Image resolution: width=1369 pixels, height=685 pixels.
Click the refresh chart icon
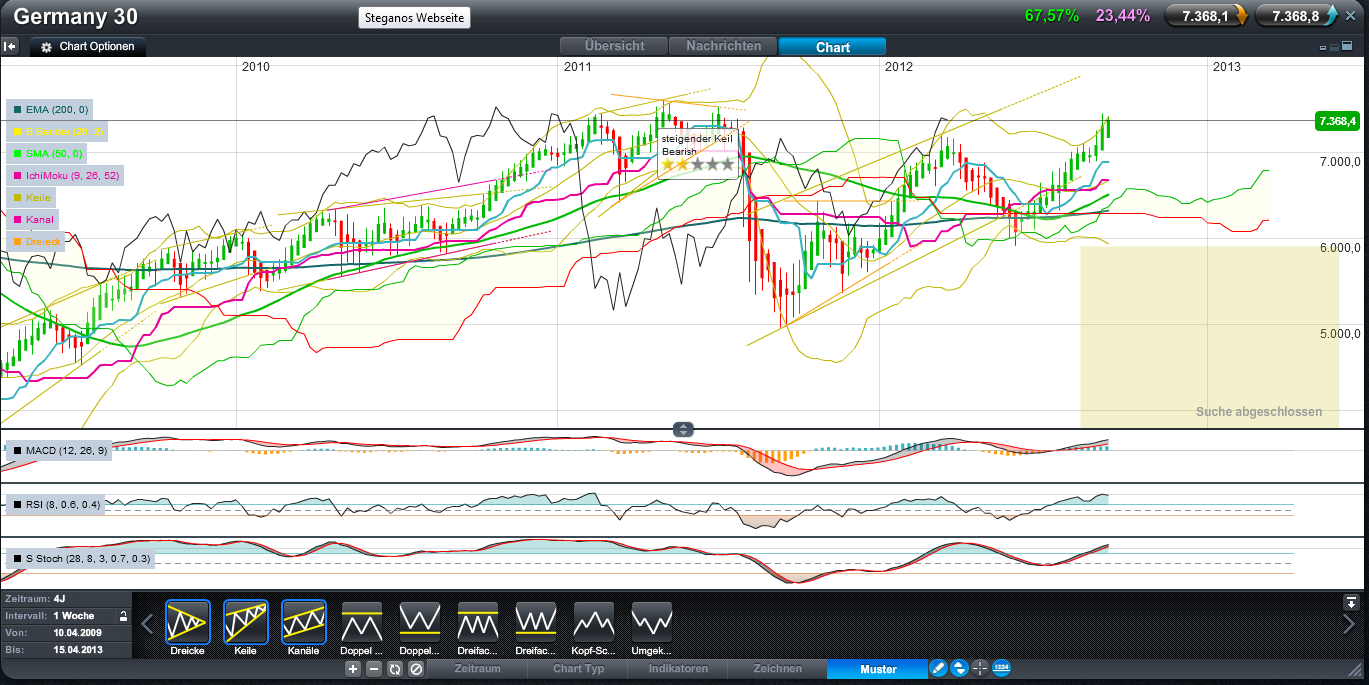[395, 669]
